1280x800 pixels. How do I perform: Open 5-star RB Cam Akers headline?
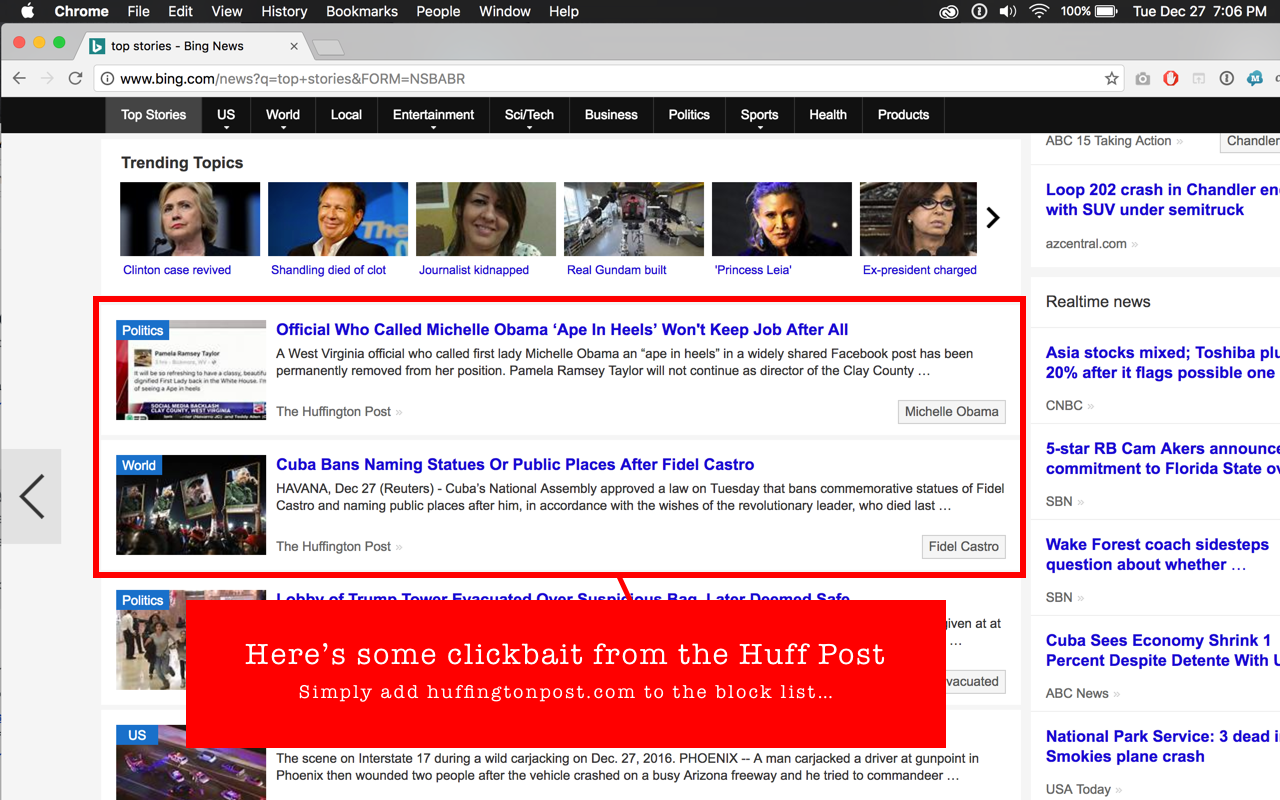pos(1163,458)
